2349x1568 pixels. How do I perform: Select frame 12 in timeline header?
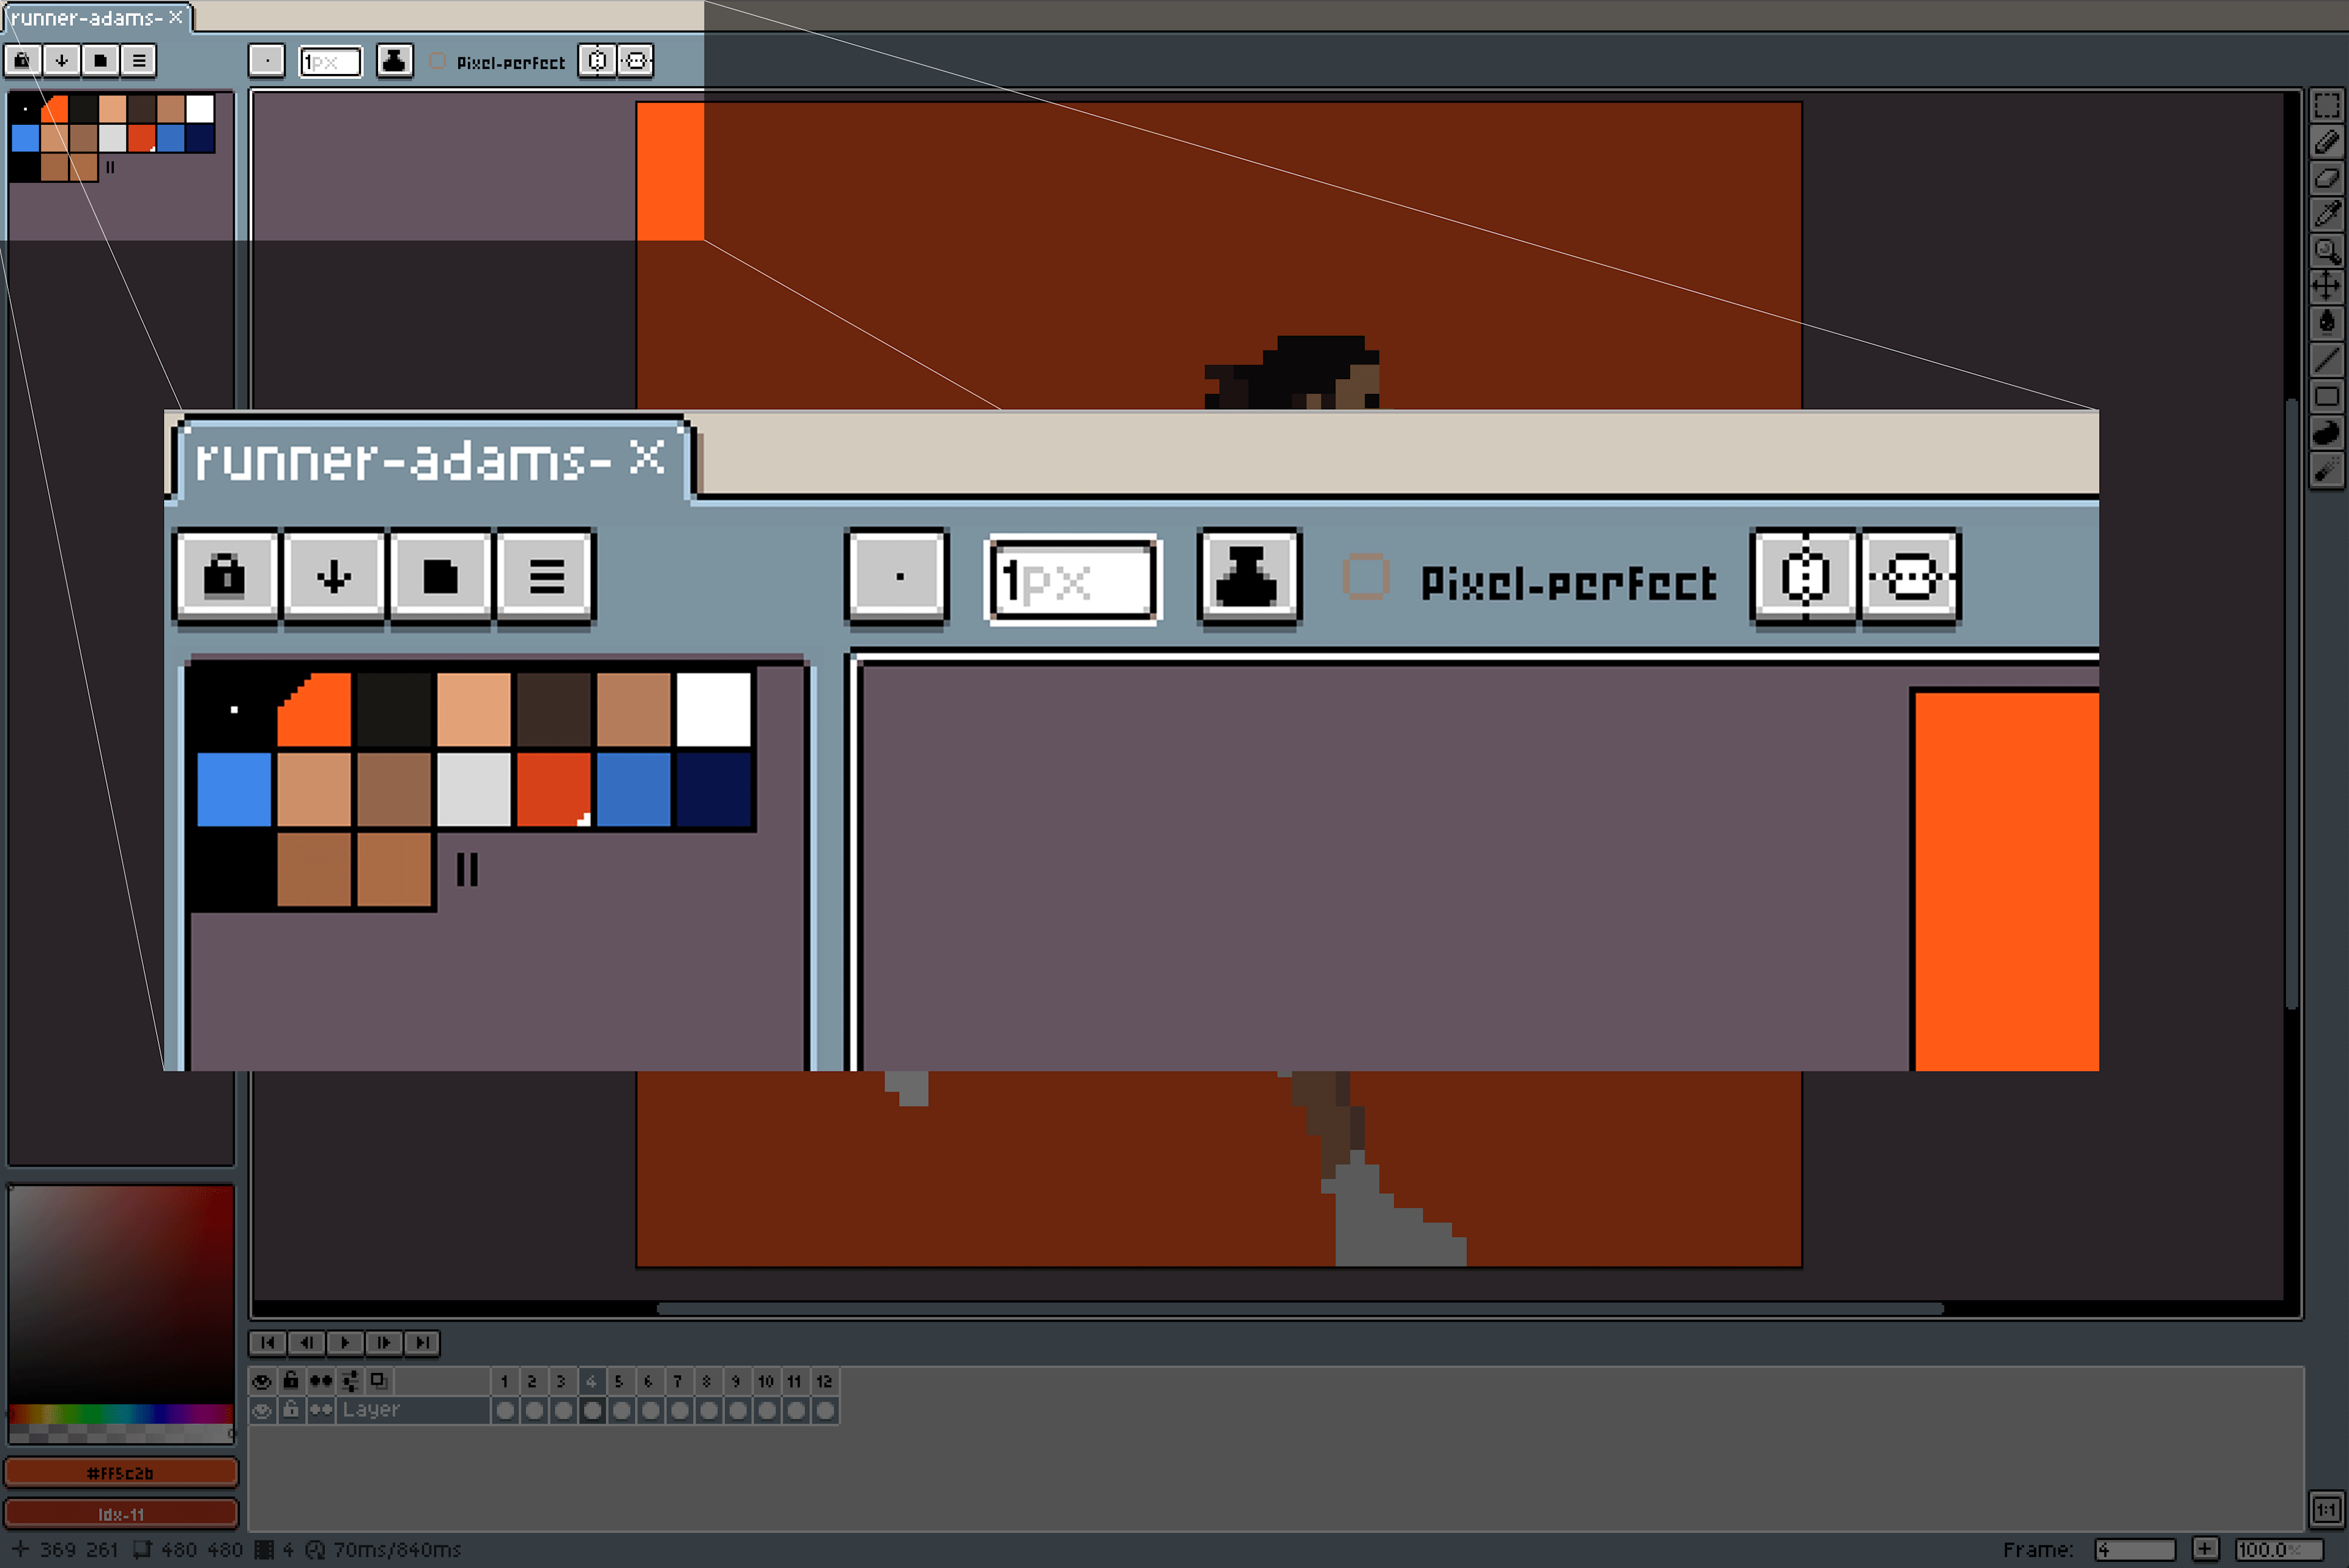(x=824, y=1381)
